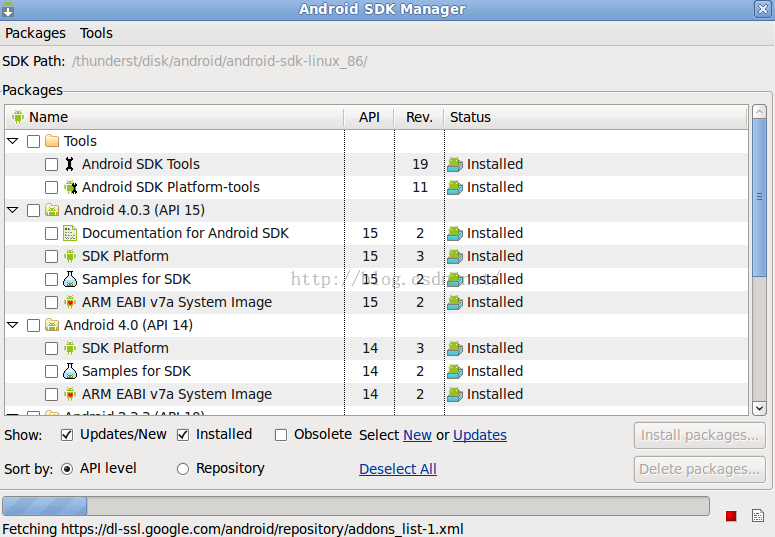The width and height of the screenshot is (775, 537).
Task: Click the wrench icon beside Android SDK Tools
Action: pos(70,164)
